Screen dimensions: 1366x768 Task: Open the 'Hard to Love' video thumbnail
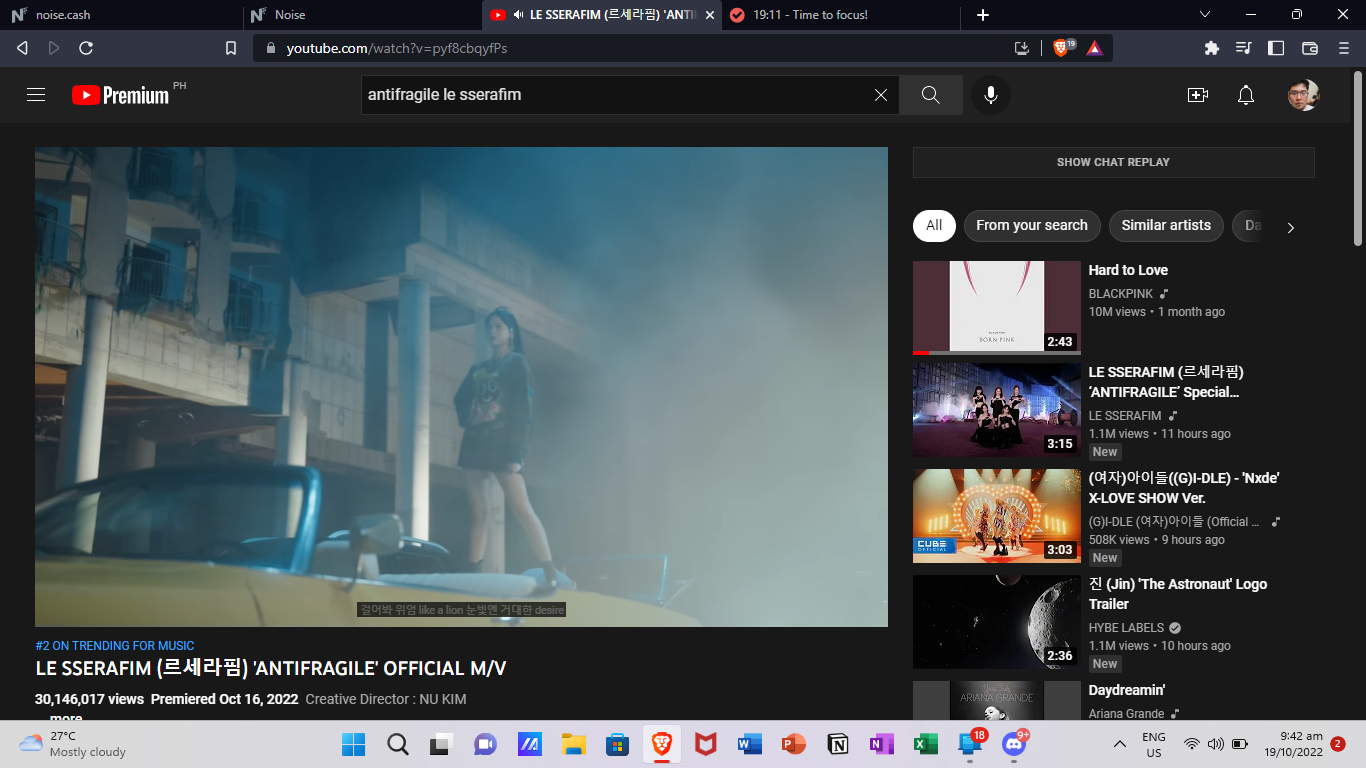(997, 308)
